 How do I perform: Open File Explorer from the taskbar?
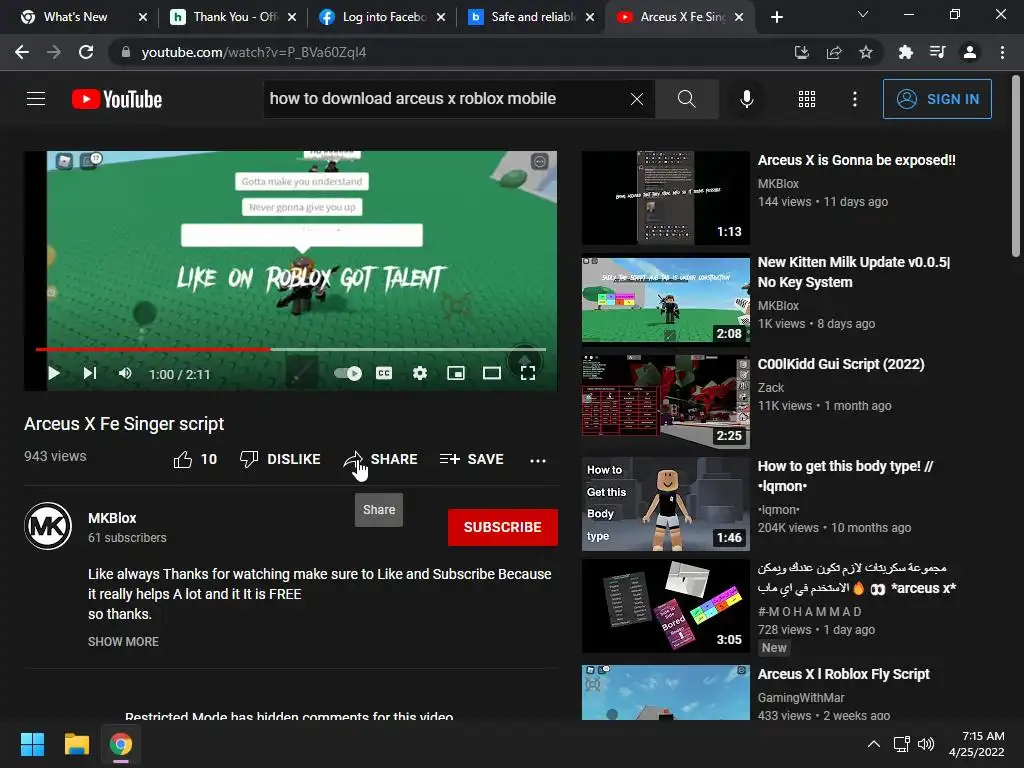tap(76, 744)
